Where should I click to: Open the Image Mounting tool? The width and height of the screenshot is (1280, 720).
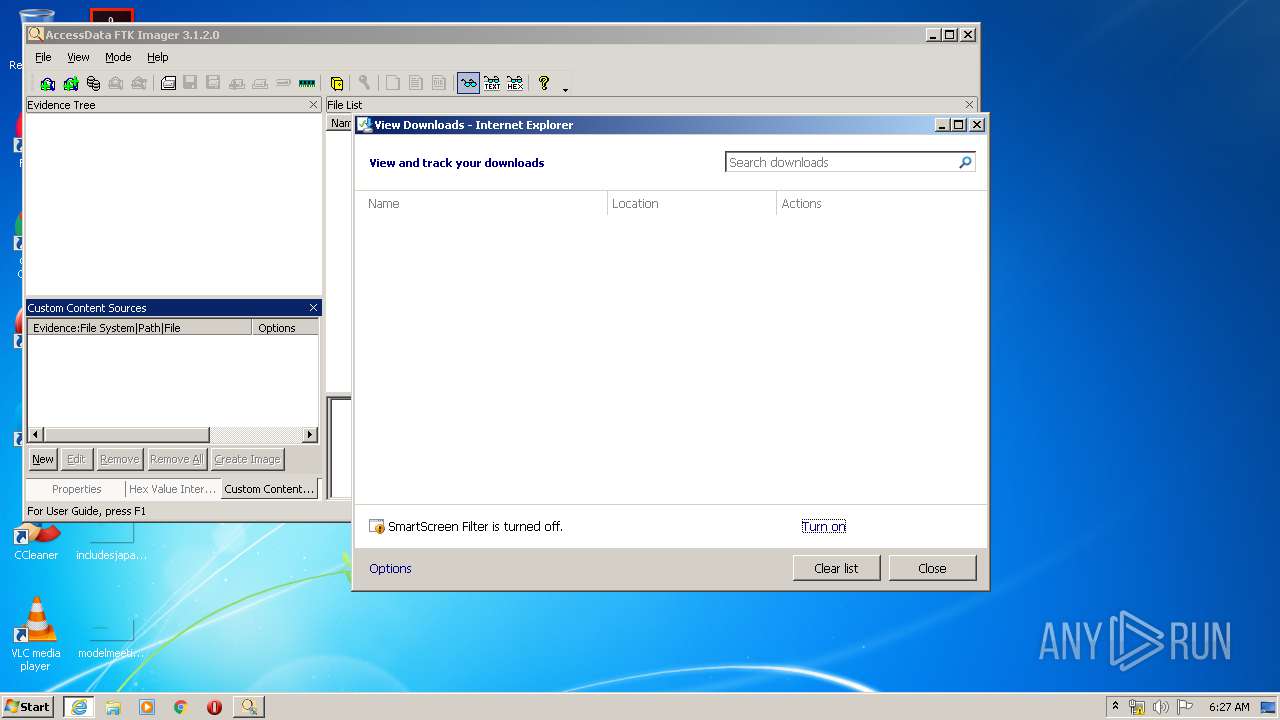tap(93, 83)
